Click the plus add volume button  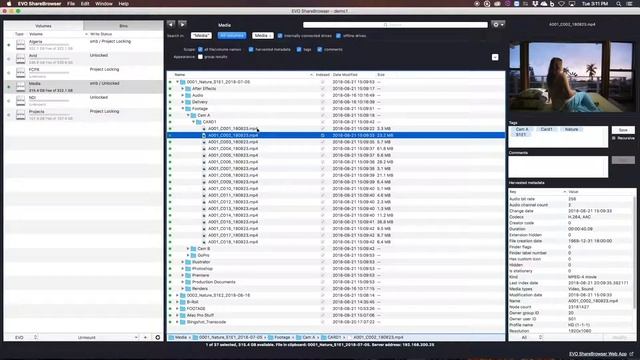(145, 337)
